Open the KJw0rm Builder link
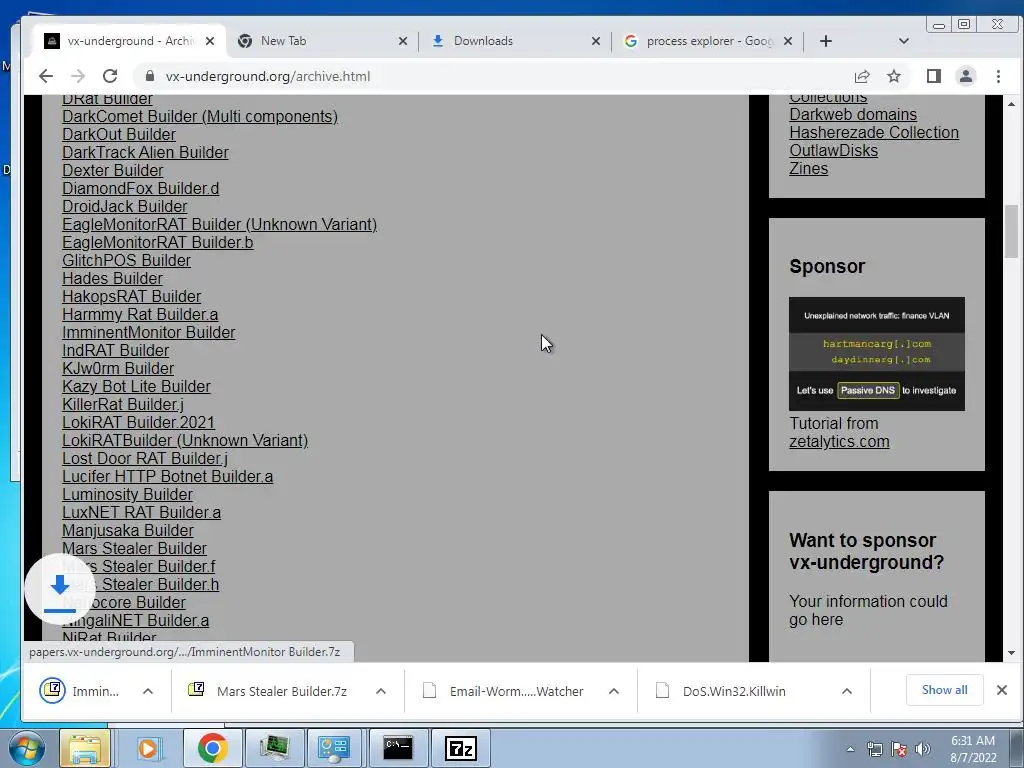 coord(118,368)
